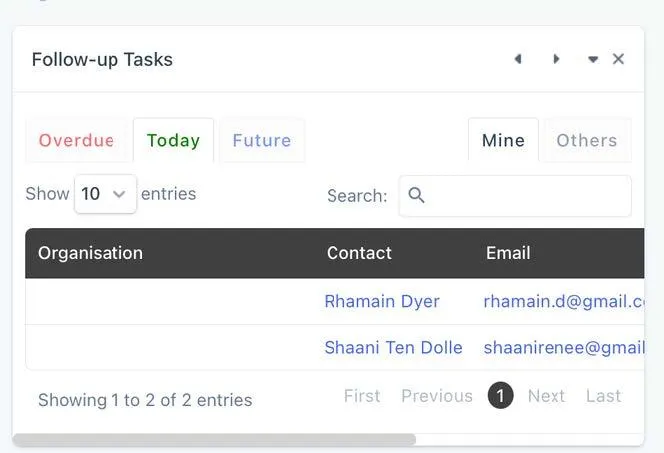664x453 pixels.
Task: Select the Today tab
Action: [x=173, y=141]
